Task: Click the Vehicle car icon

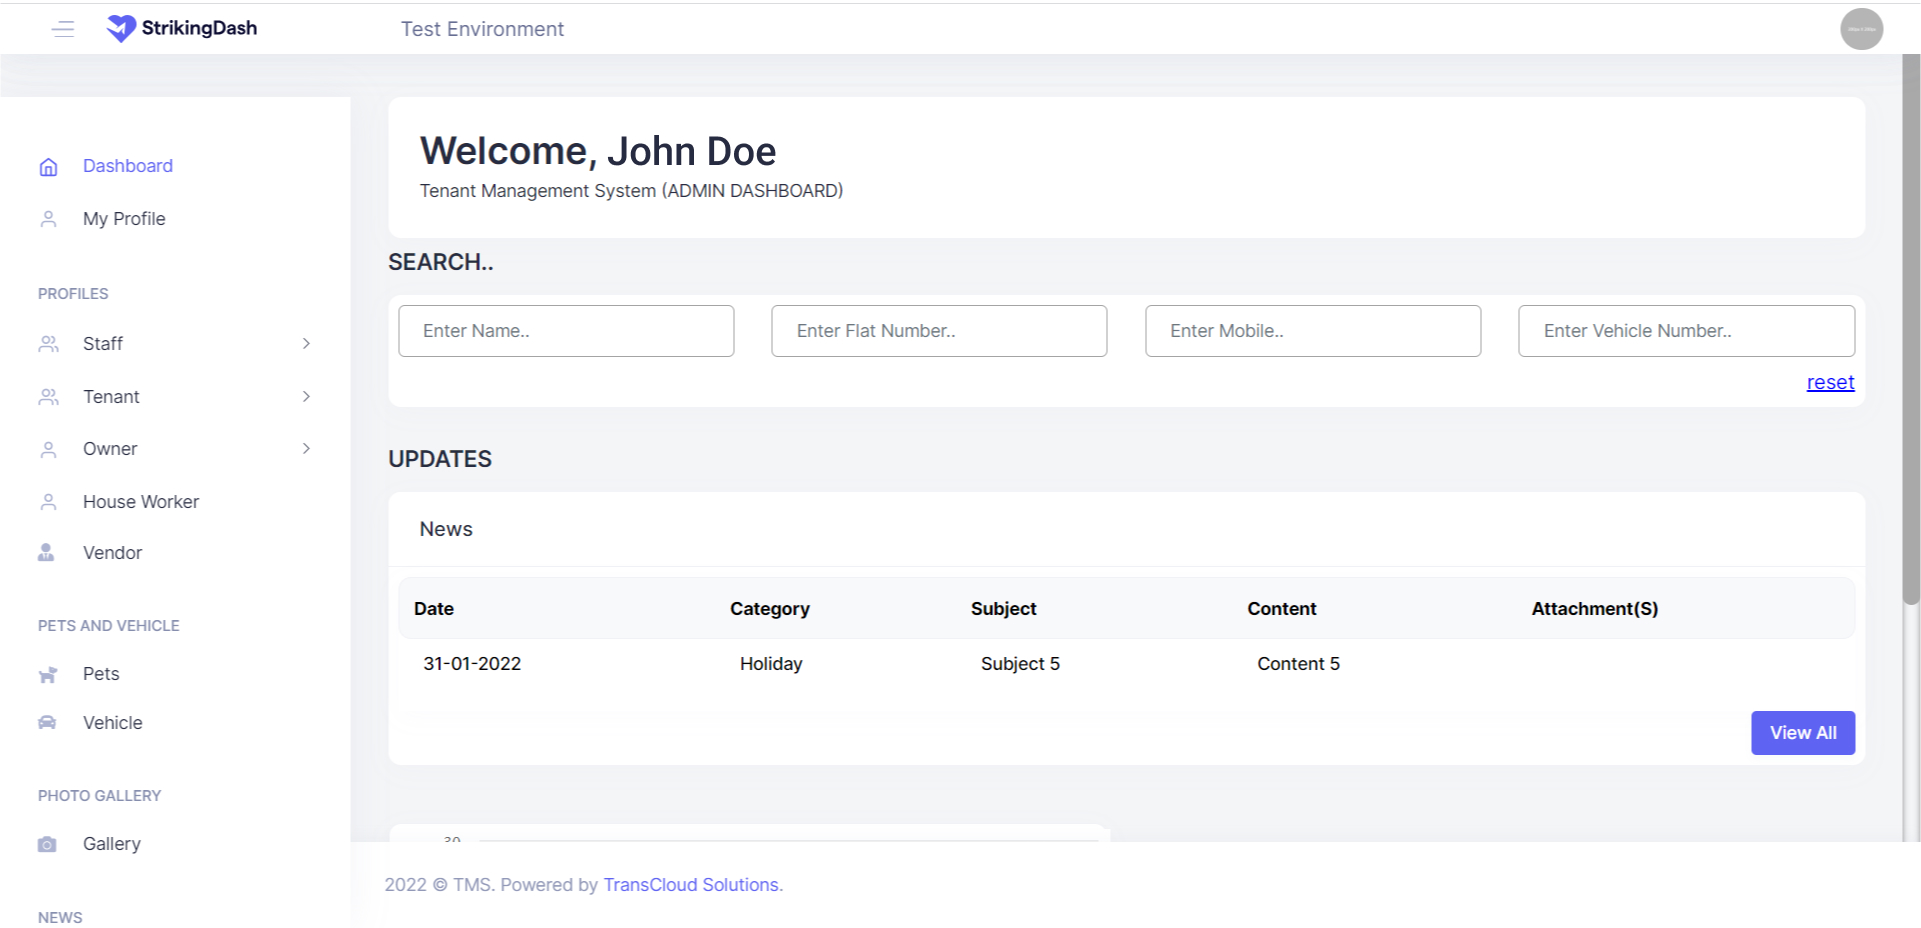Action: 47,723
